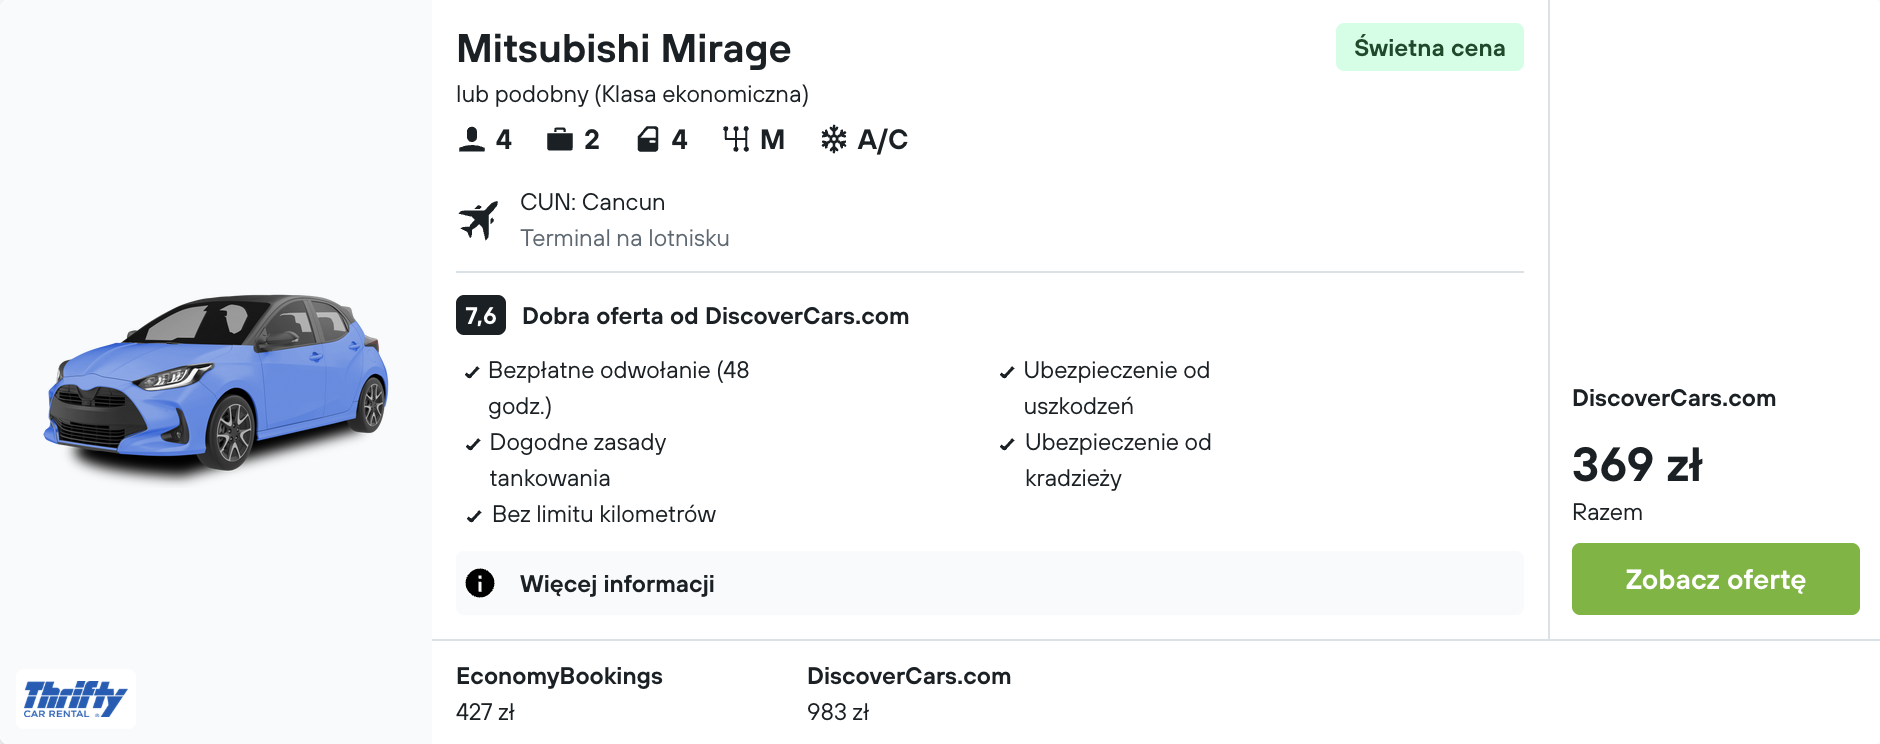
Task: Click the car doors icon
Action: pos(648,139)
